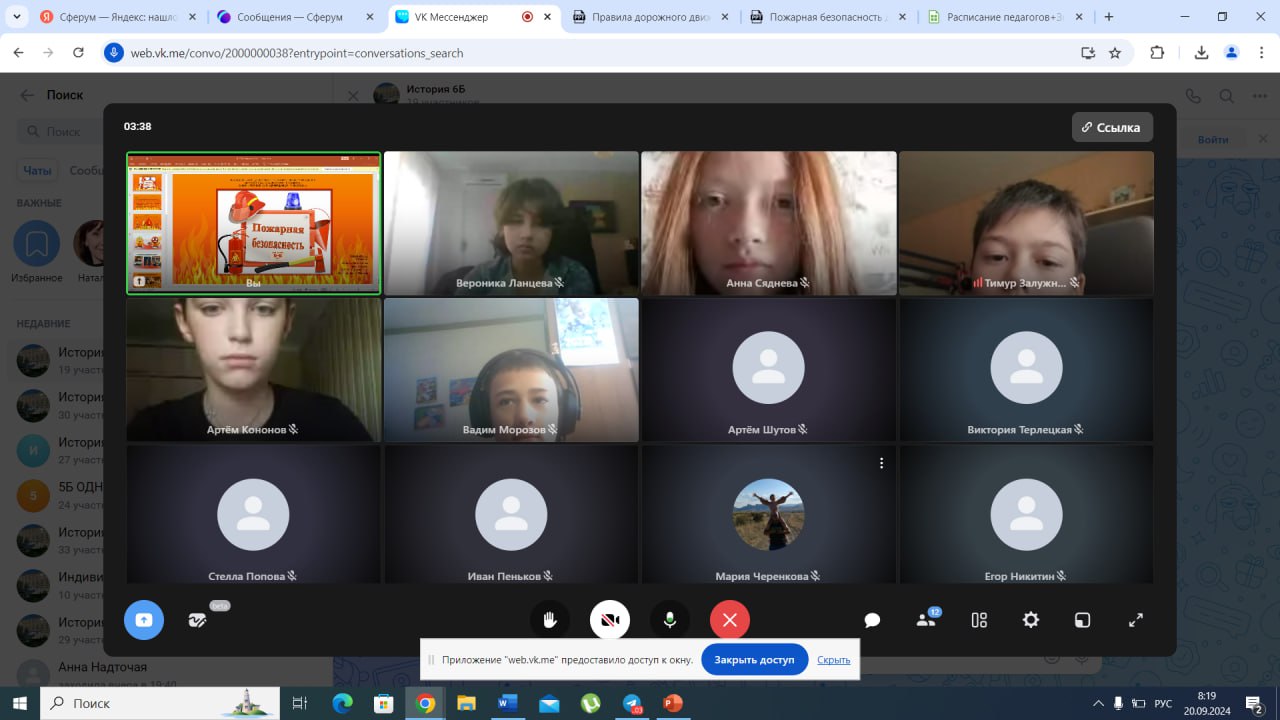This screenshot has width=1280, height=720.
Task: Open Word from taskbar
Action: tap(507, 703)
